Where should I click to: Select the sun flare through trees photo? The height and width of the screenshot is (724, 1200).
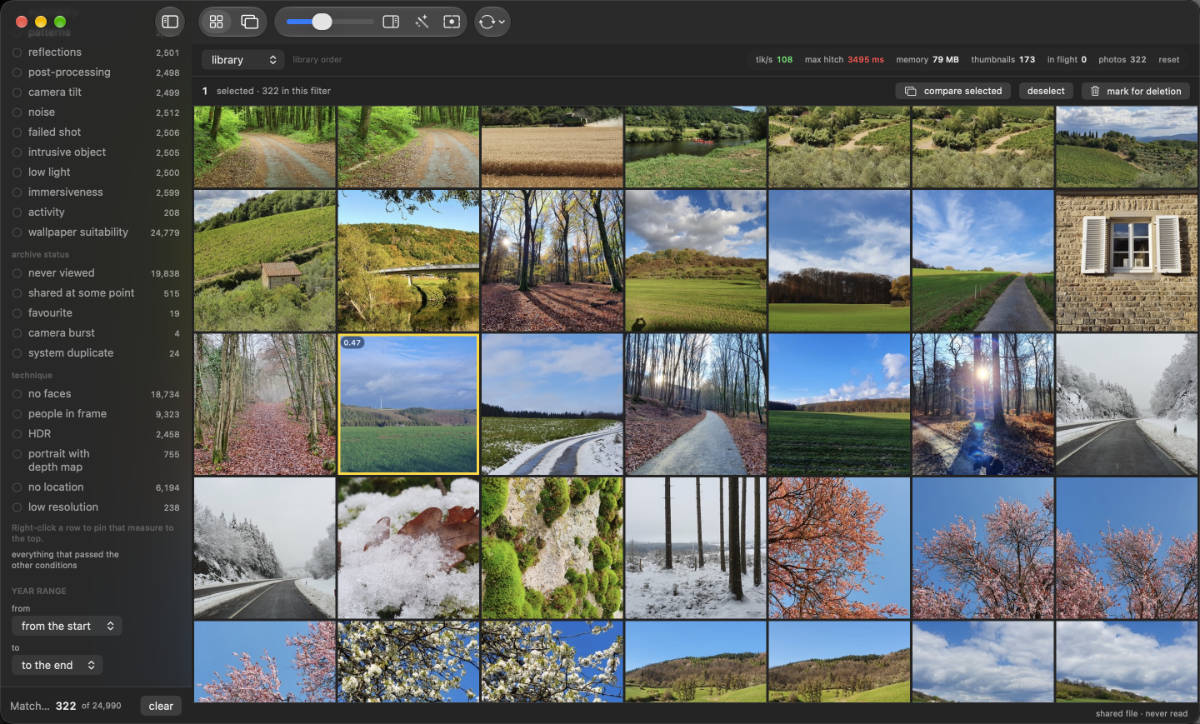(983, 404)
